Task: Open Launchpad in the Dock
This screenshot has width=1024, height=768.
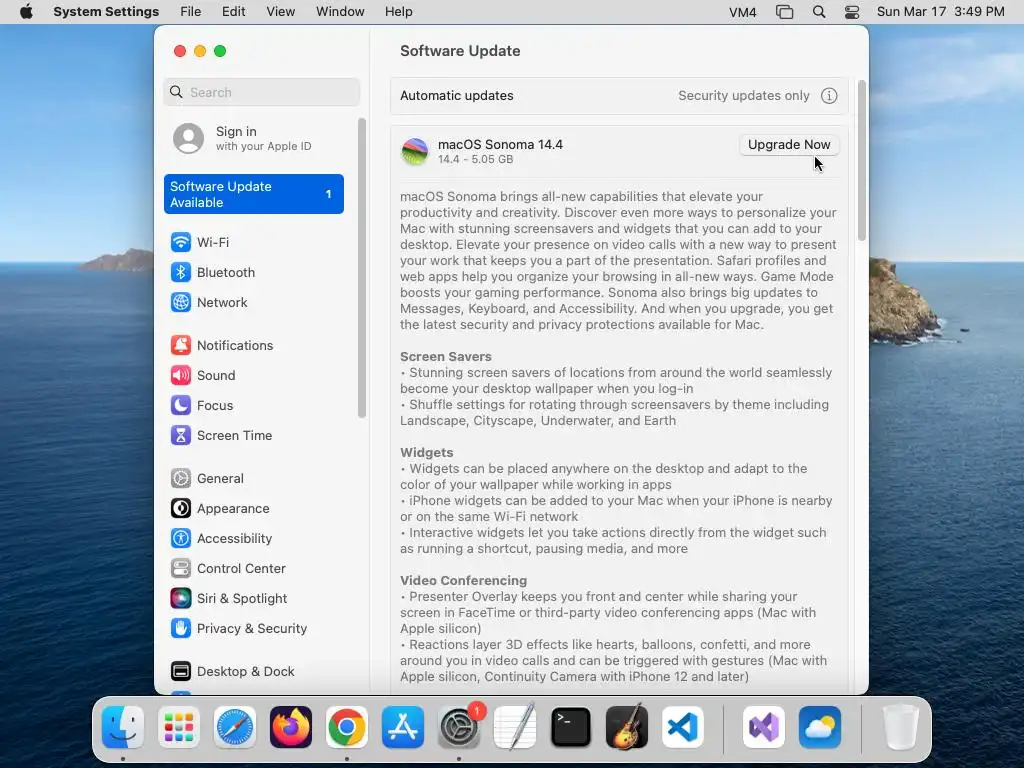Action: coord(179,727)
